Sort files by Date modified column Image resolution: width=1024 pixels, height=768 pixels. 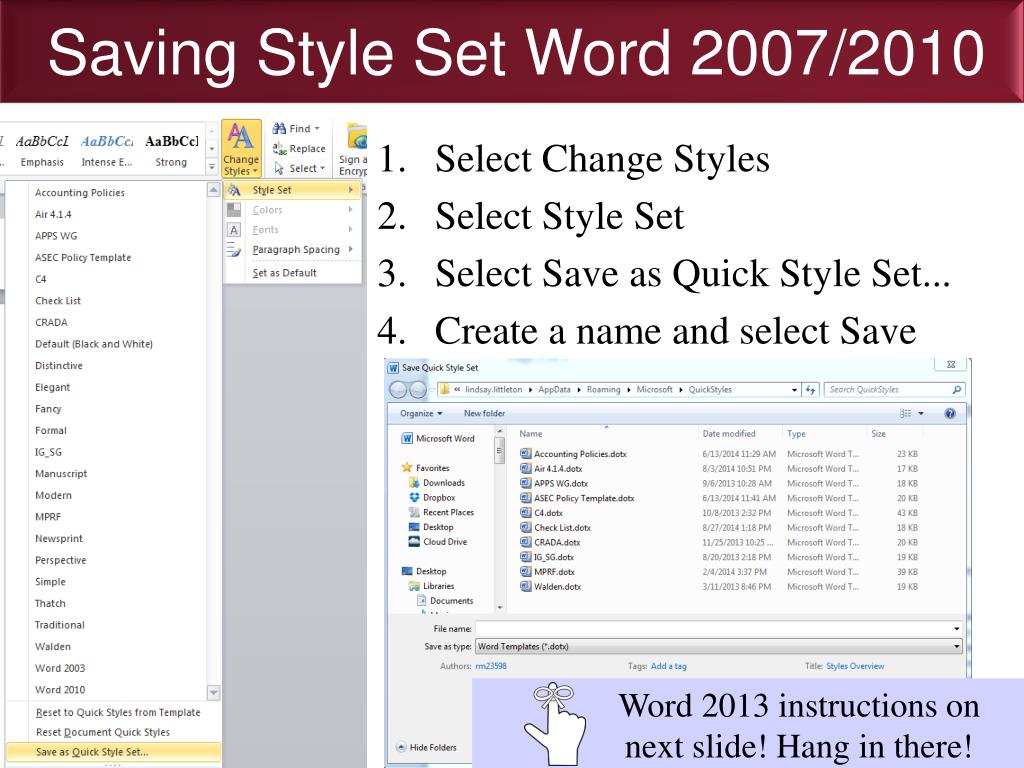pyautogui.click(x=729, y=434)
